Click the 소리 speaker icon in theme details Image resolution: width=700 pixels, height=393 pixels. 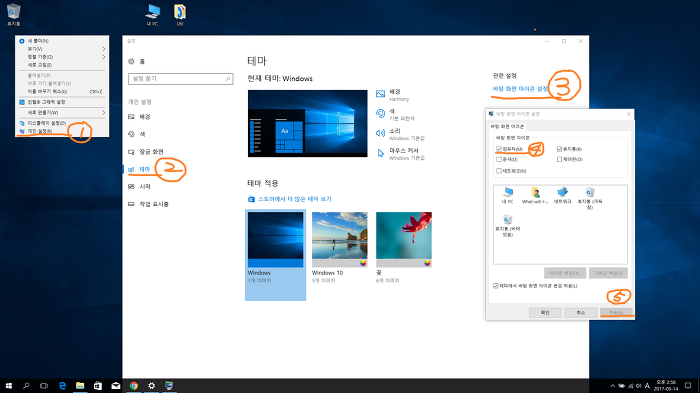(380, 133)
